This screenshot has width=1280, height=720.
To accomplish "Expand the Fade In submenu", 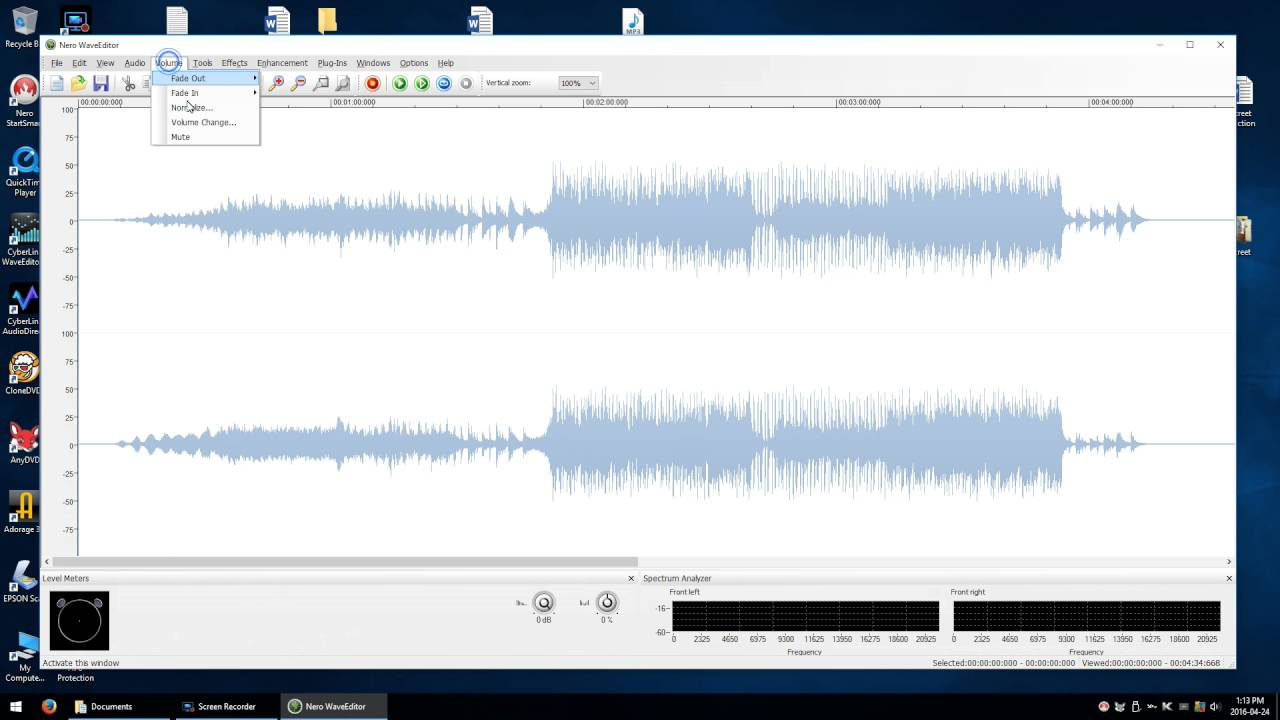I will click(206, 93).
